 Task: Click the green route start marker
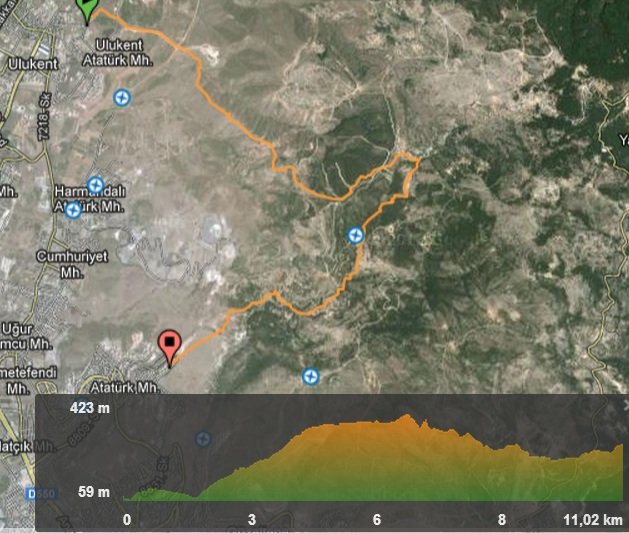pyautogui.click(x=87, y=10)
